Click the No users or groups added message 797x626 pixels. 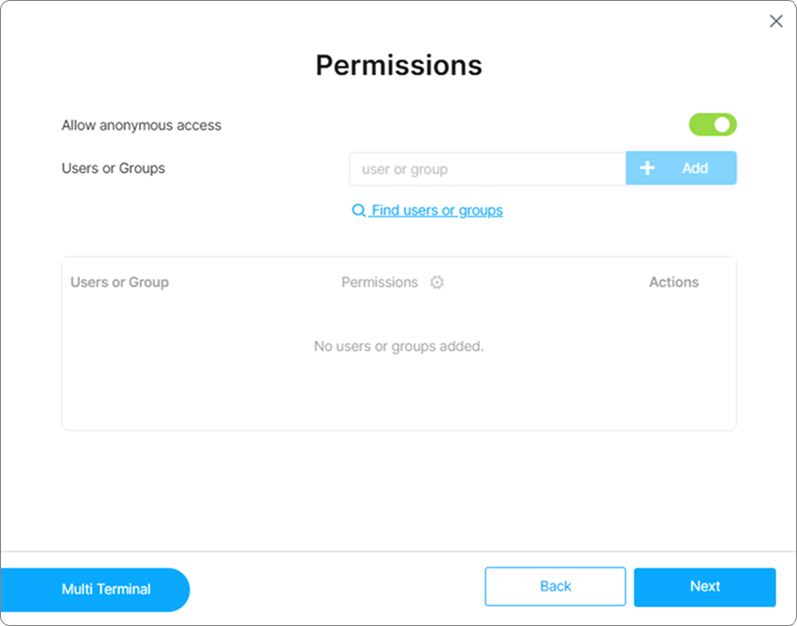click(x=398, y=347)
